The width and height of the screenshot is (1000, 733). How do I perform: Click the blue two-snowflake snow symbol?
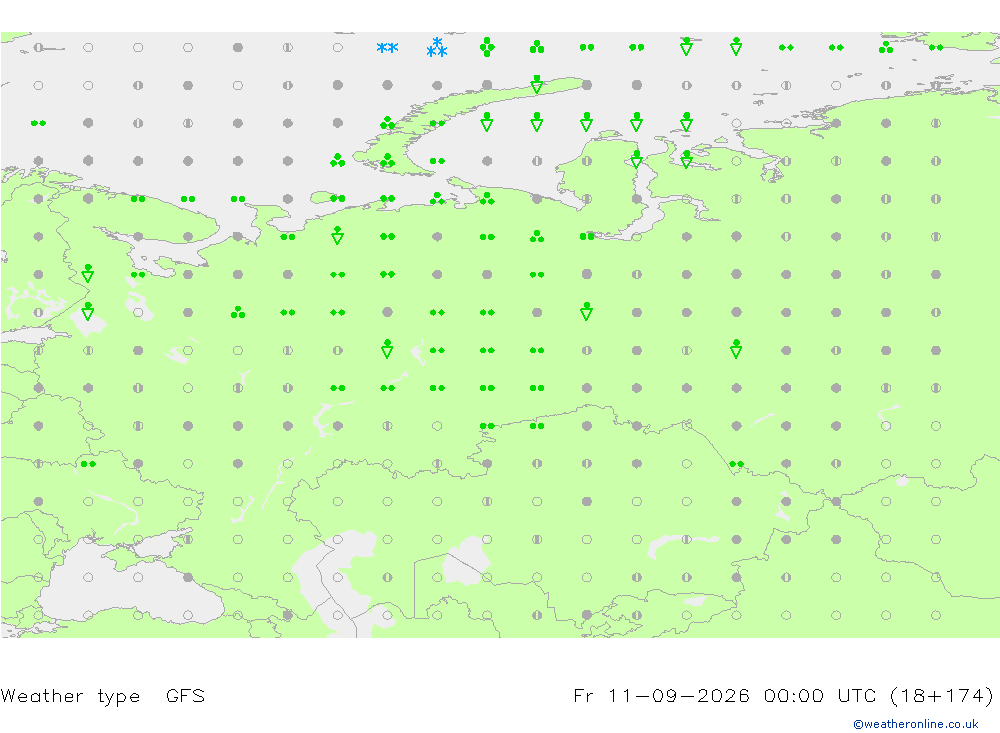(387, 48)
